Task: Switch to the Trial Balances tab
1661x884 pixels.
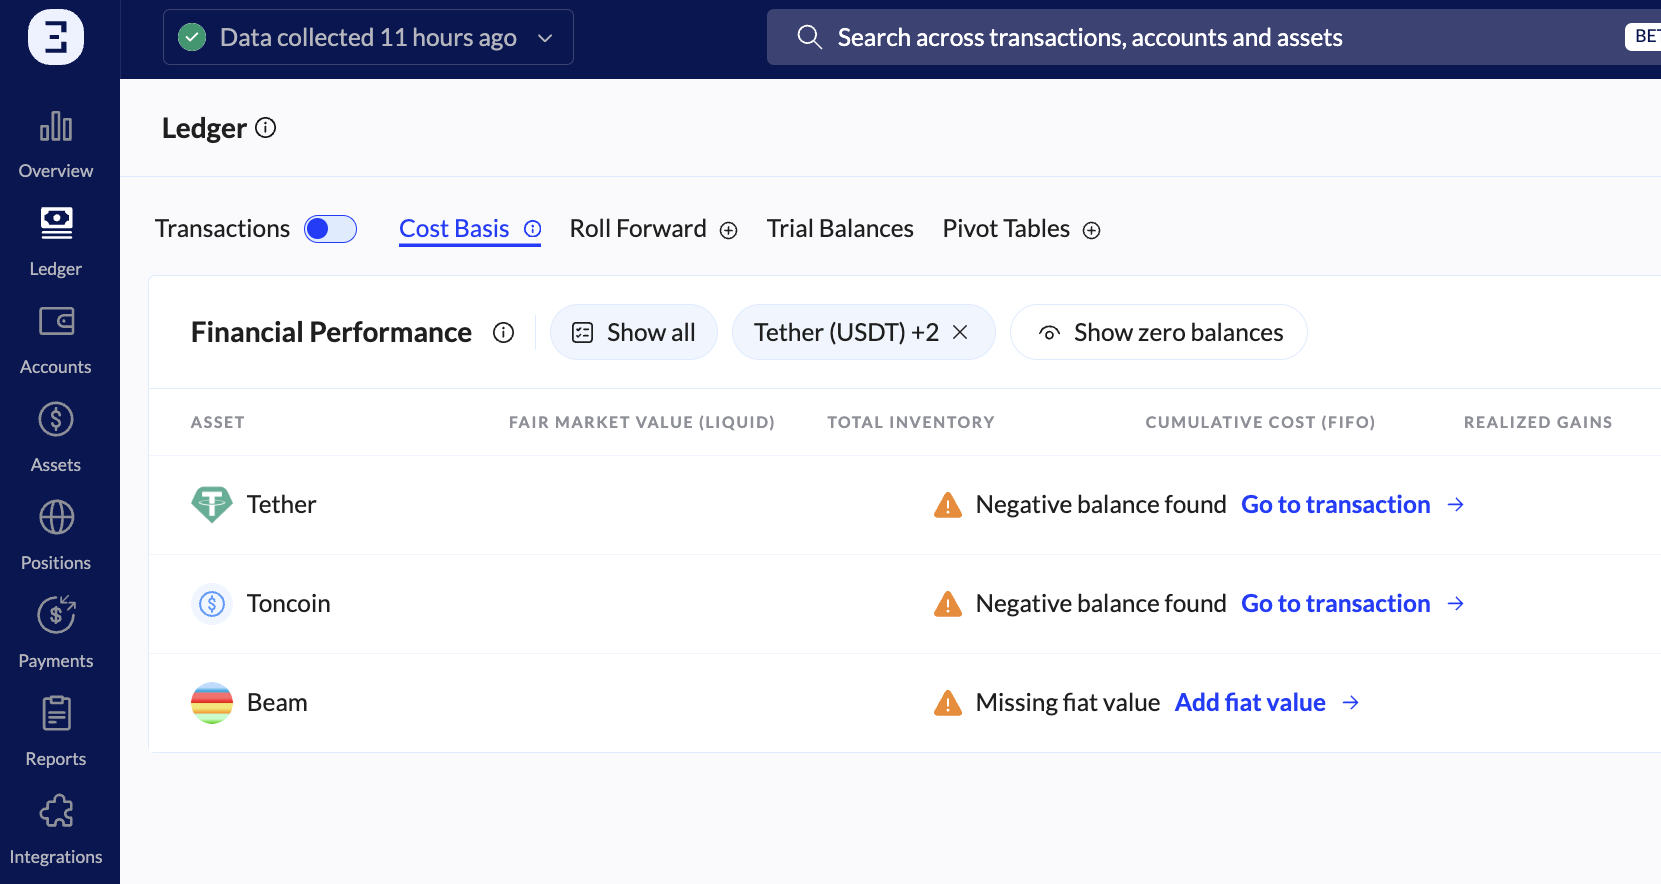Action: pyautogui.click(x=840, y=229)
